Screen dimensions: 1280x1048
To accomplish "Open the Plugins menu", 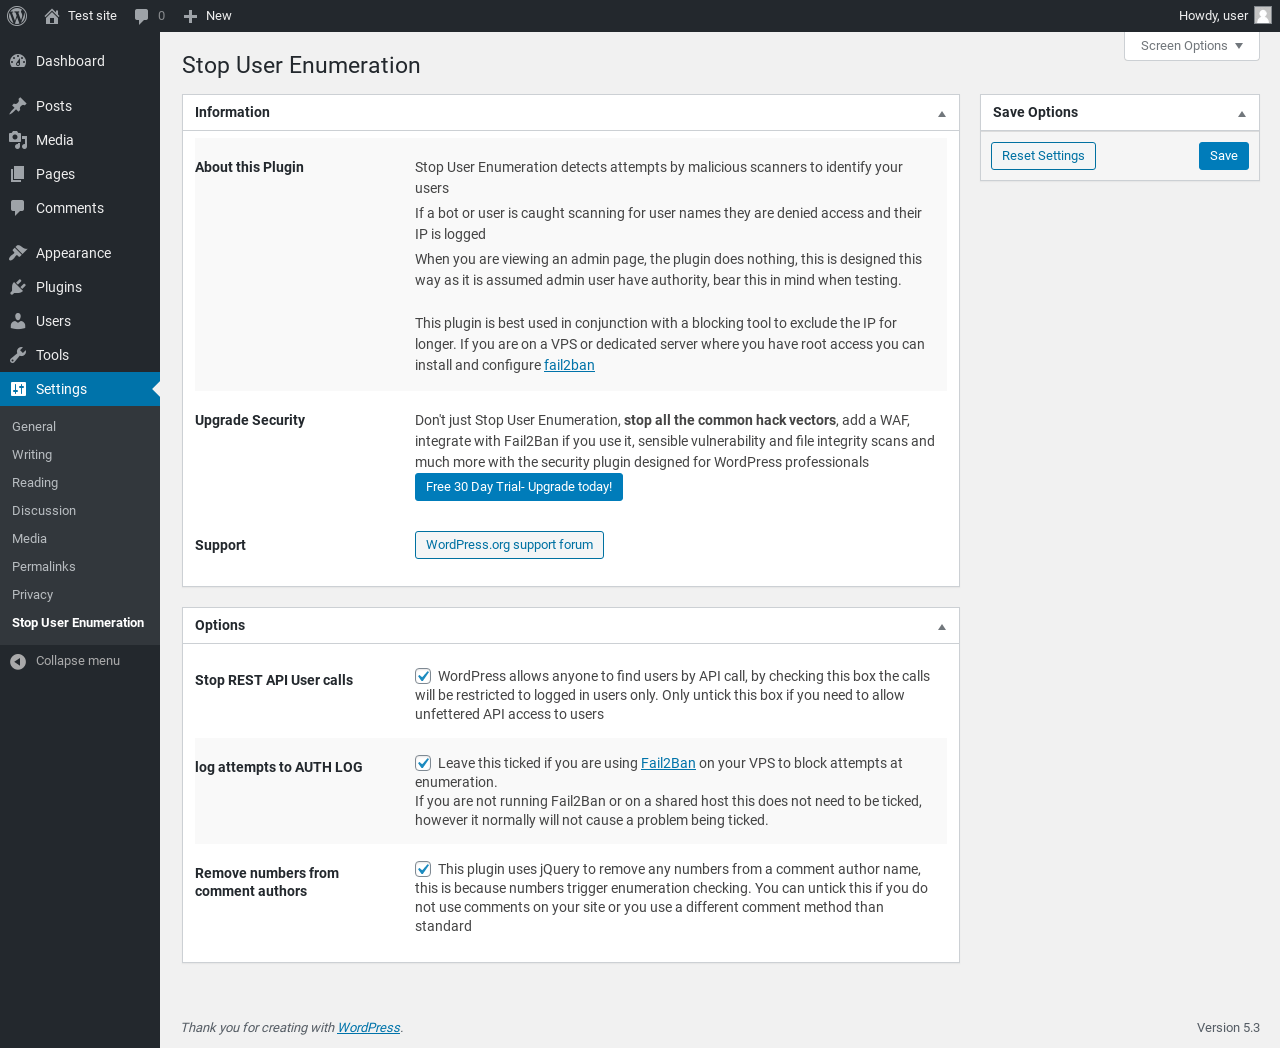I will click(80, 287).
